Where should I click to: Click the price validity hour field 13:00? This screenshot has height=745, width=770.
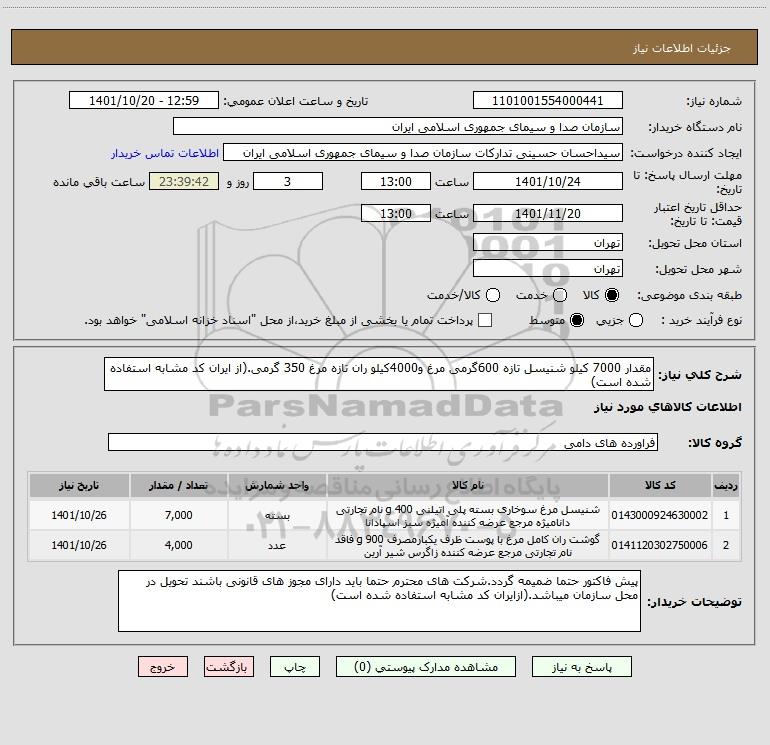tap(396, 213)
